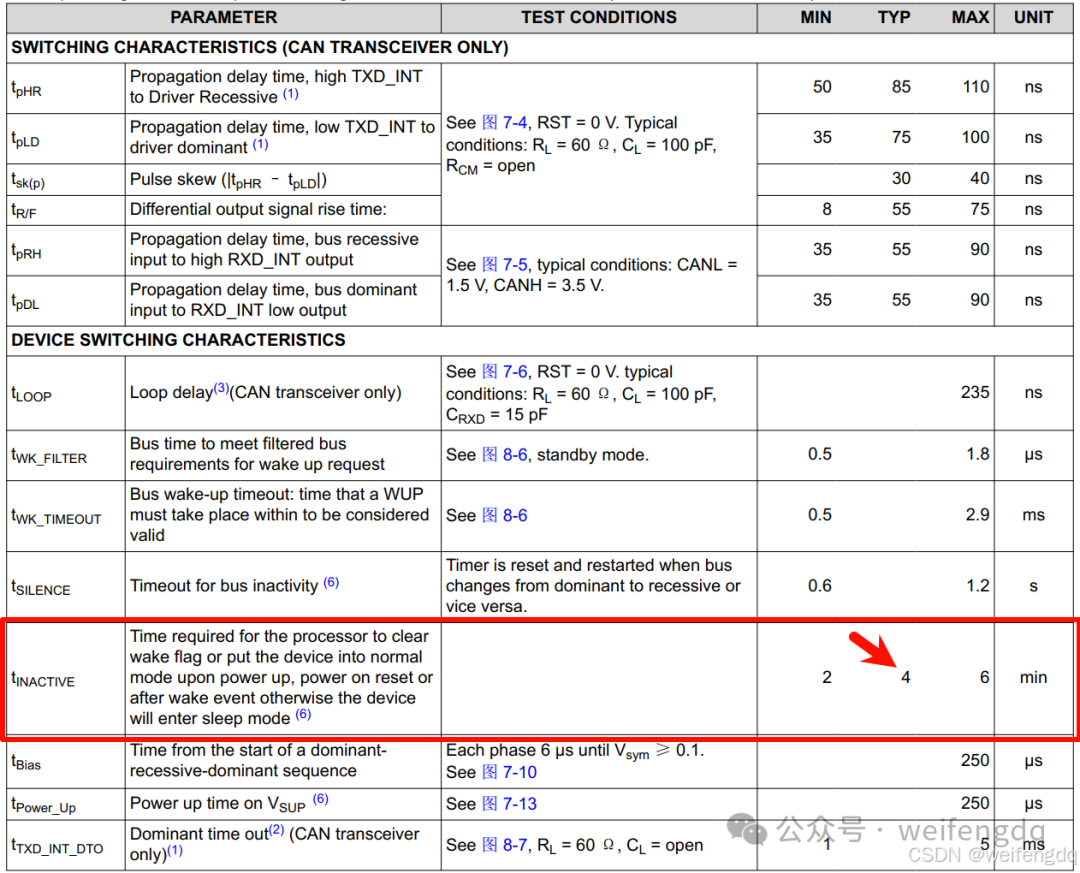Open 图 8-6 link in standby mode row
1080x873 pixels.
point(504,455)
